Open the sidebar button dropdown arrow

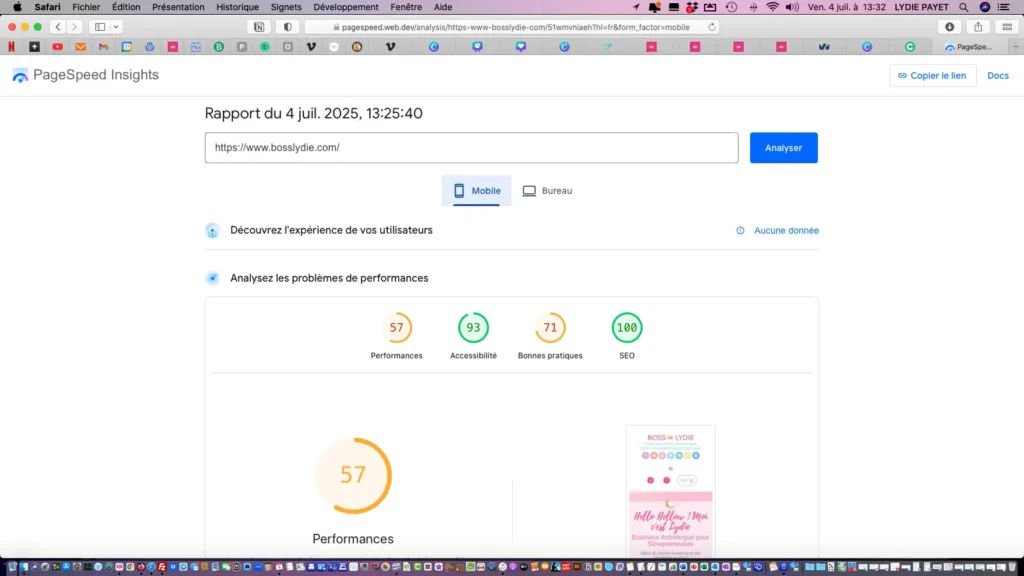pos(117,27)
